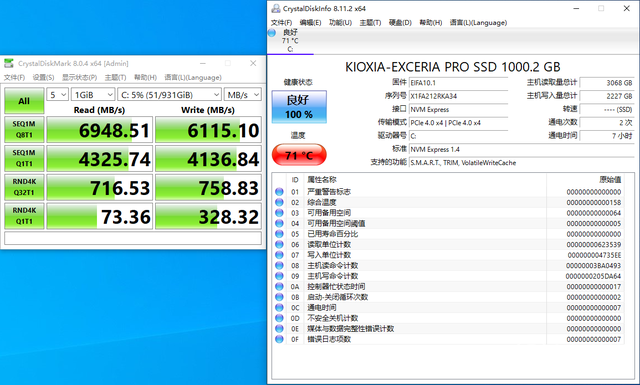Click RND4K Q32T1 write result 758.83

tap(208, 187)
